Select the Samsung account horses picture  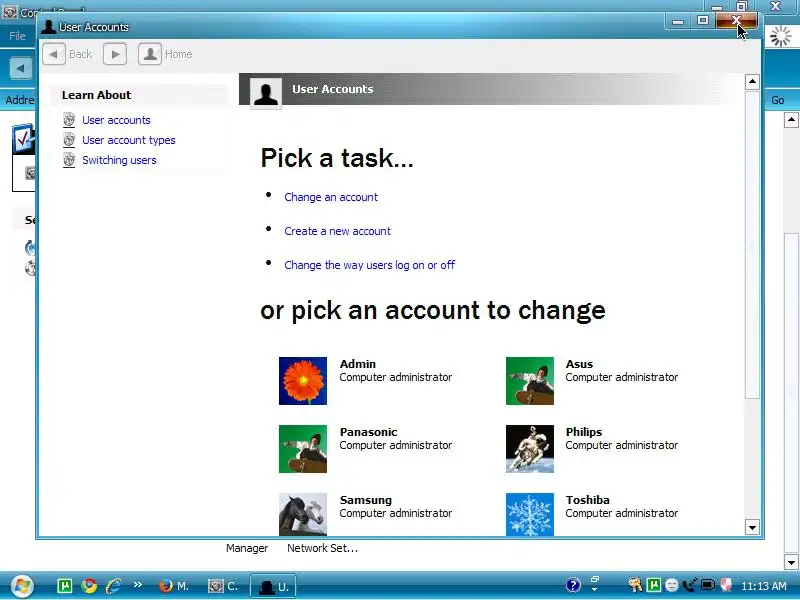pyautogui.click(x=303, y=514)
